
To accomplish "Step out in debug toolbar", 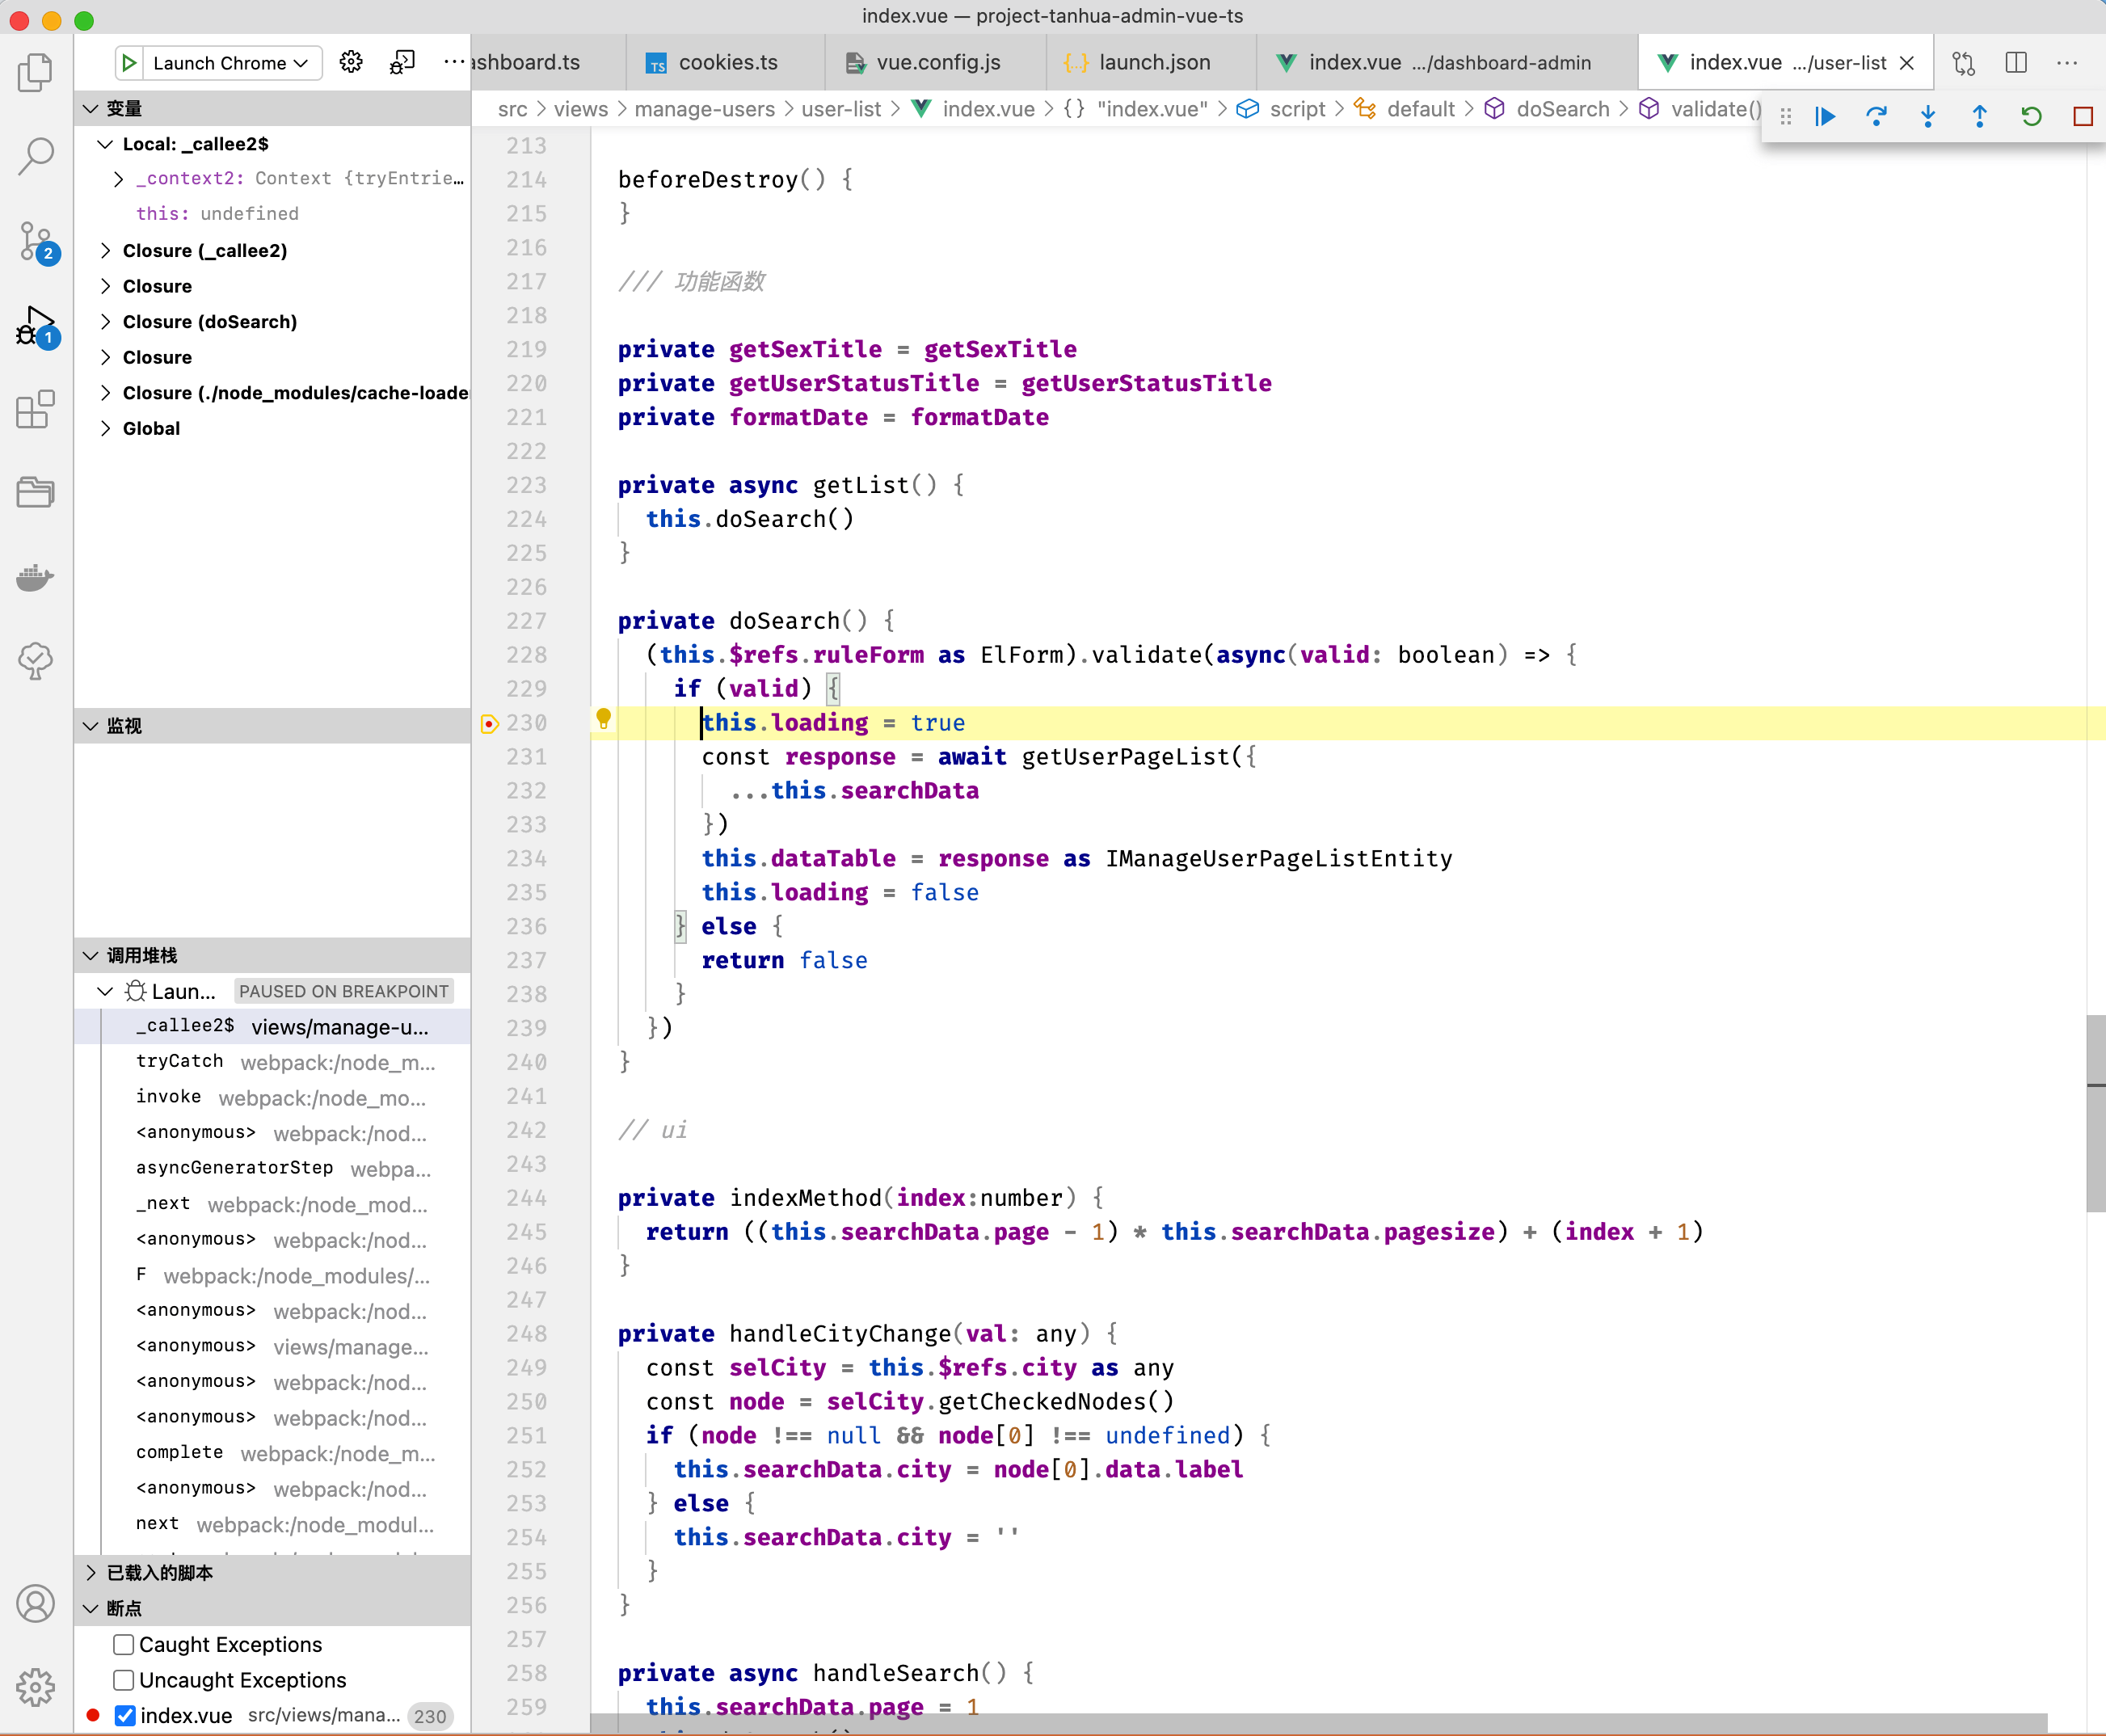I will coord(1979,117).
